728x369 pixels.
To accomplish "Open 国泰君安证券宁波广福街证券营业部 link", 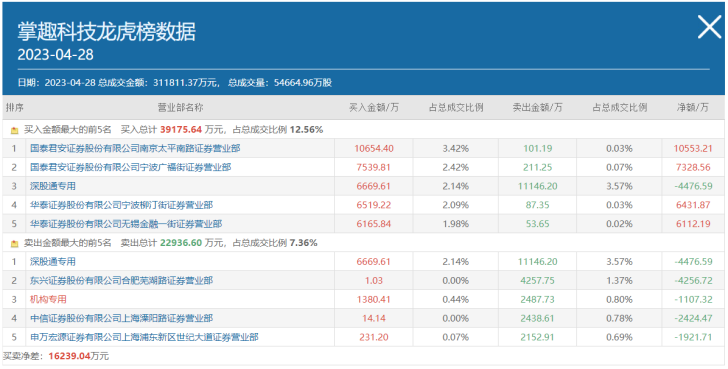I will (130, 167).
